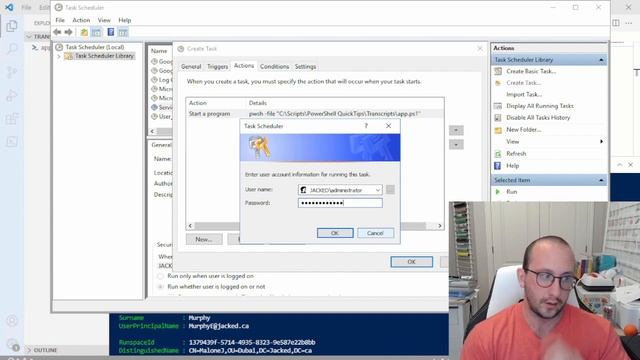The image size is (640, 360).
Task: Click the move action down arrow button
Action: coord(456,144)
